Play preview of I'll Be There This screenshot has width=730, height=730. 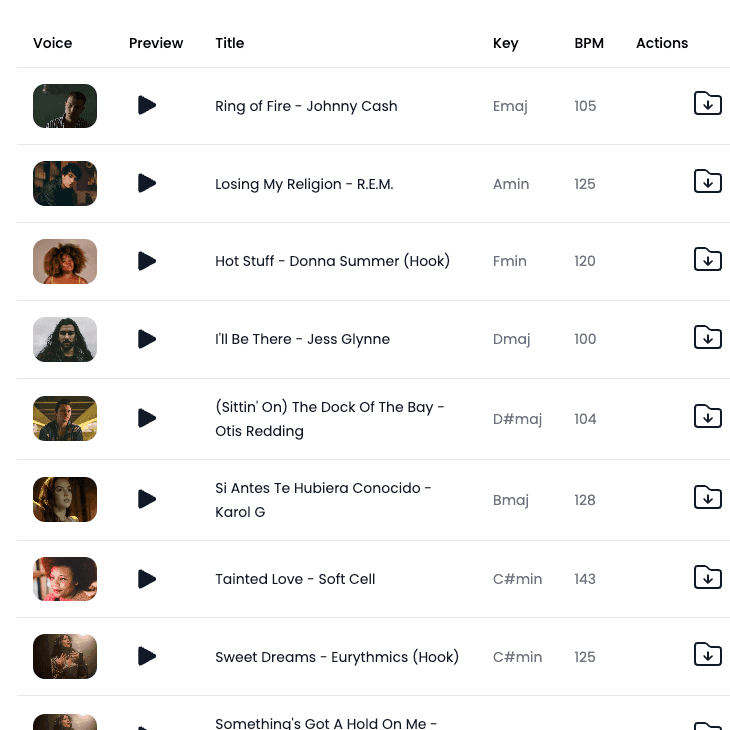tap(147, 339)
